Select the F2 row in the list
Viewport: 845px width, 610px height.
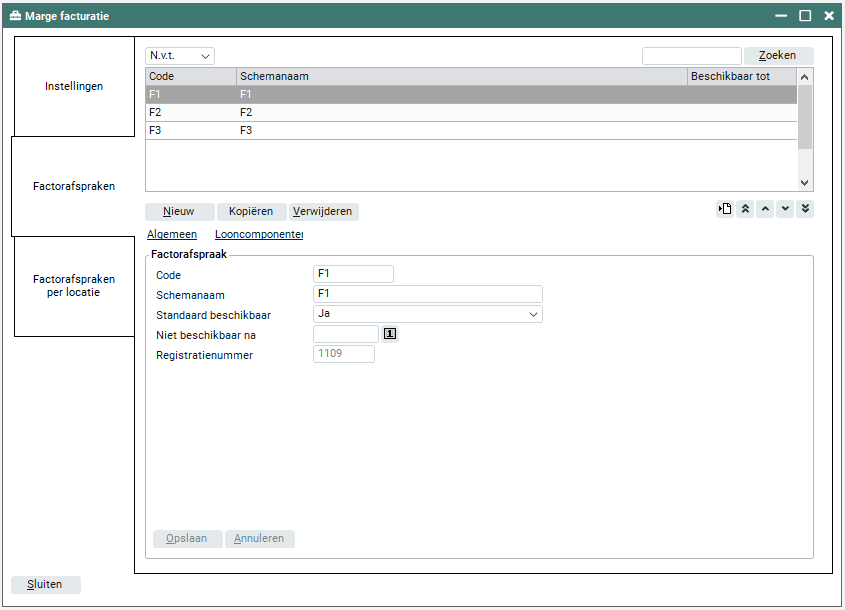[471, 112]
